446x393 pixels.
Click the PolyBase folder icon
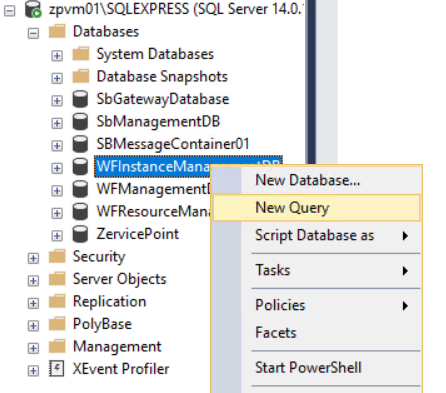point(57,324)
